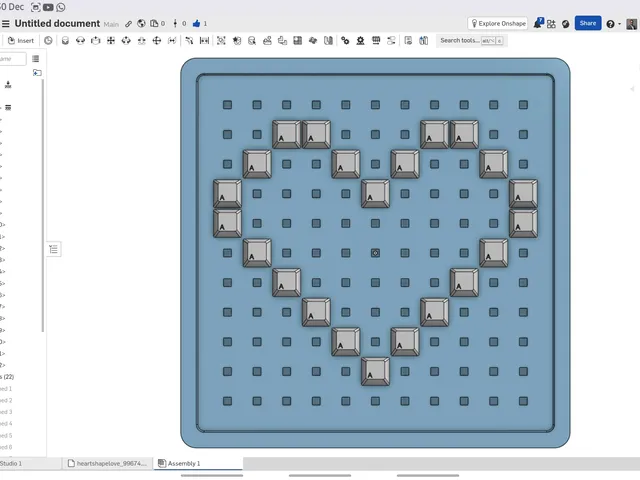Click the filter by name field
Screen dimensions: 640x480
coord(12,59)
